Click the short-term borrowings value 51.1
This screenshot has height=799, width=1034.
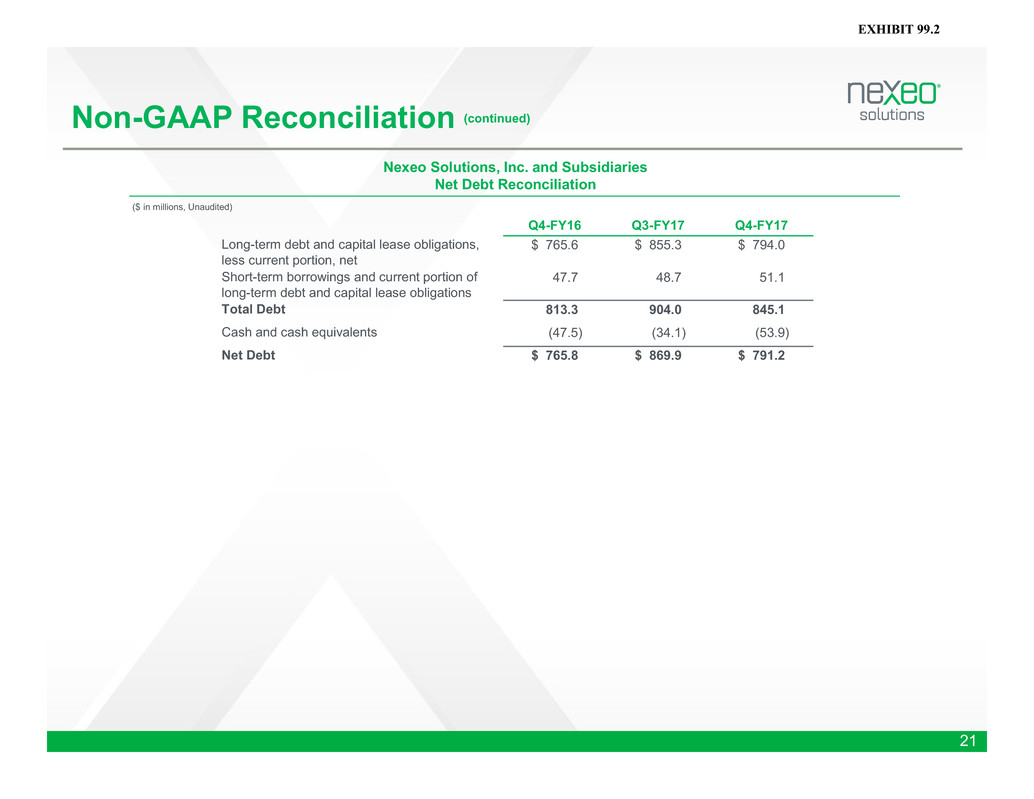click(772, 277)
